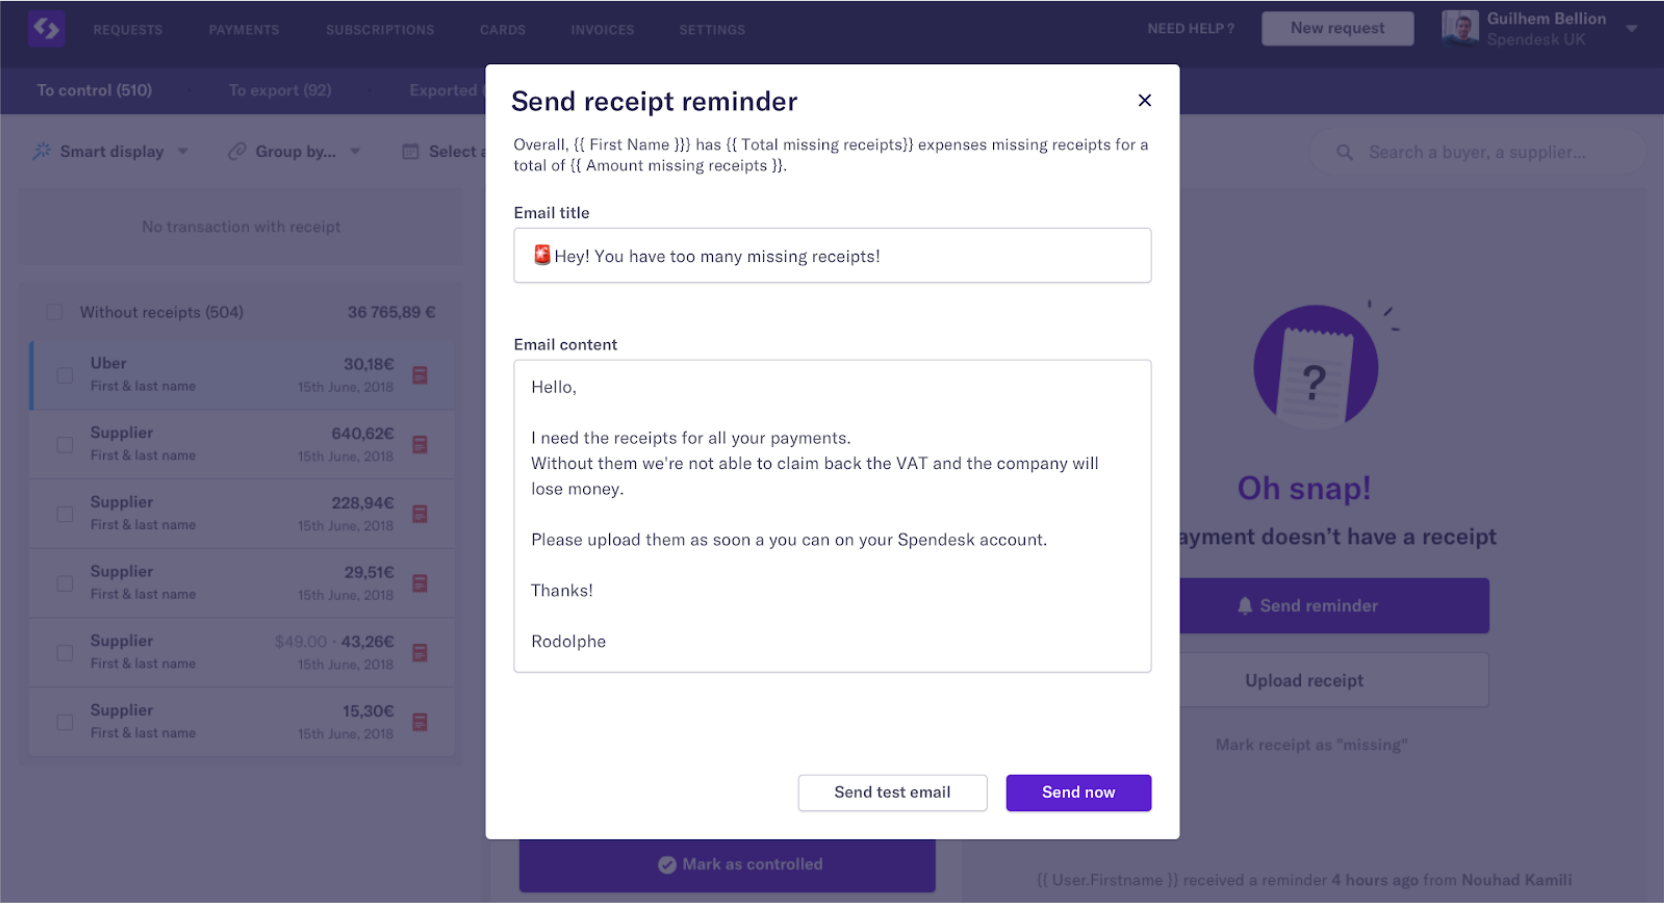This screenshot has width=1664, height=906.
Task: Tick the Without receipts (504) checkbox
Action: click(x=55, y=312)
